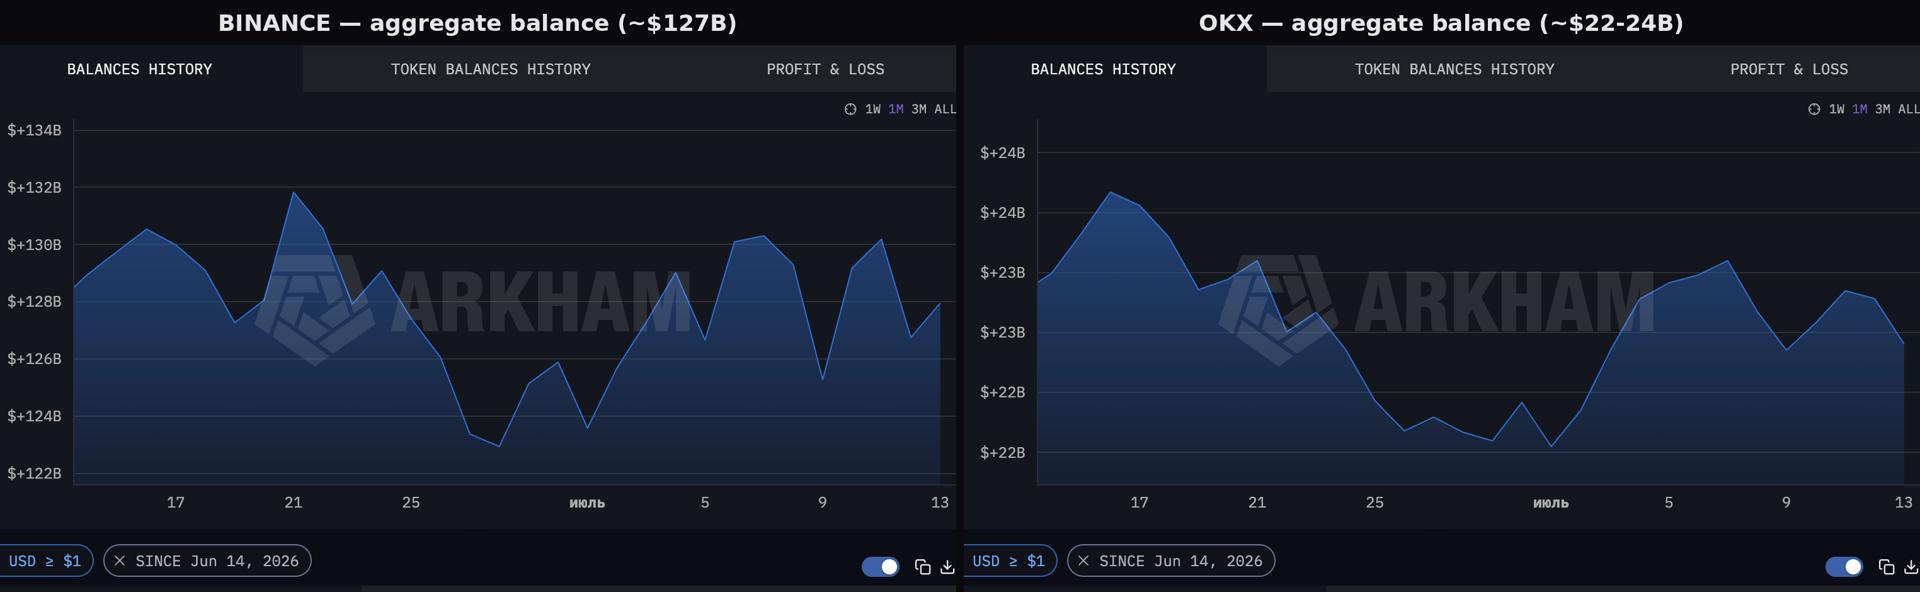Click date label 25 on OKX chart axis
Screen dimensions: 1920x592
(1375, 503)
